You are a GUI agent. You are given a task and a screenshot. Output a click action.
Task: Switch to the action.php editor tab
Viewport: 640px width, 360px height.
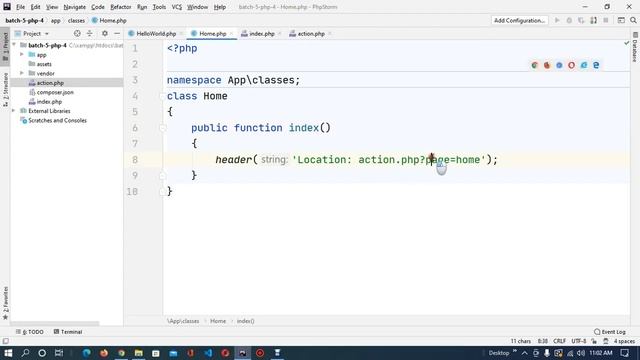tap(311, 33)
